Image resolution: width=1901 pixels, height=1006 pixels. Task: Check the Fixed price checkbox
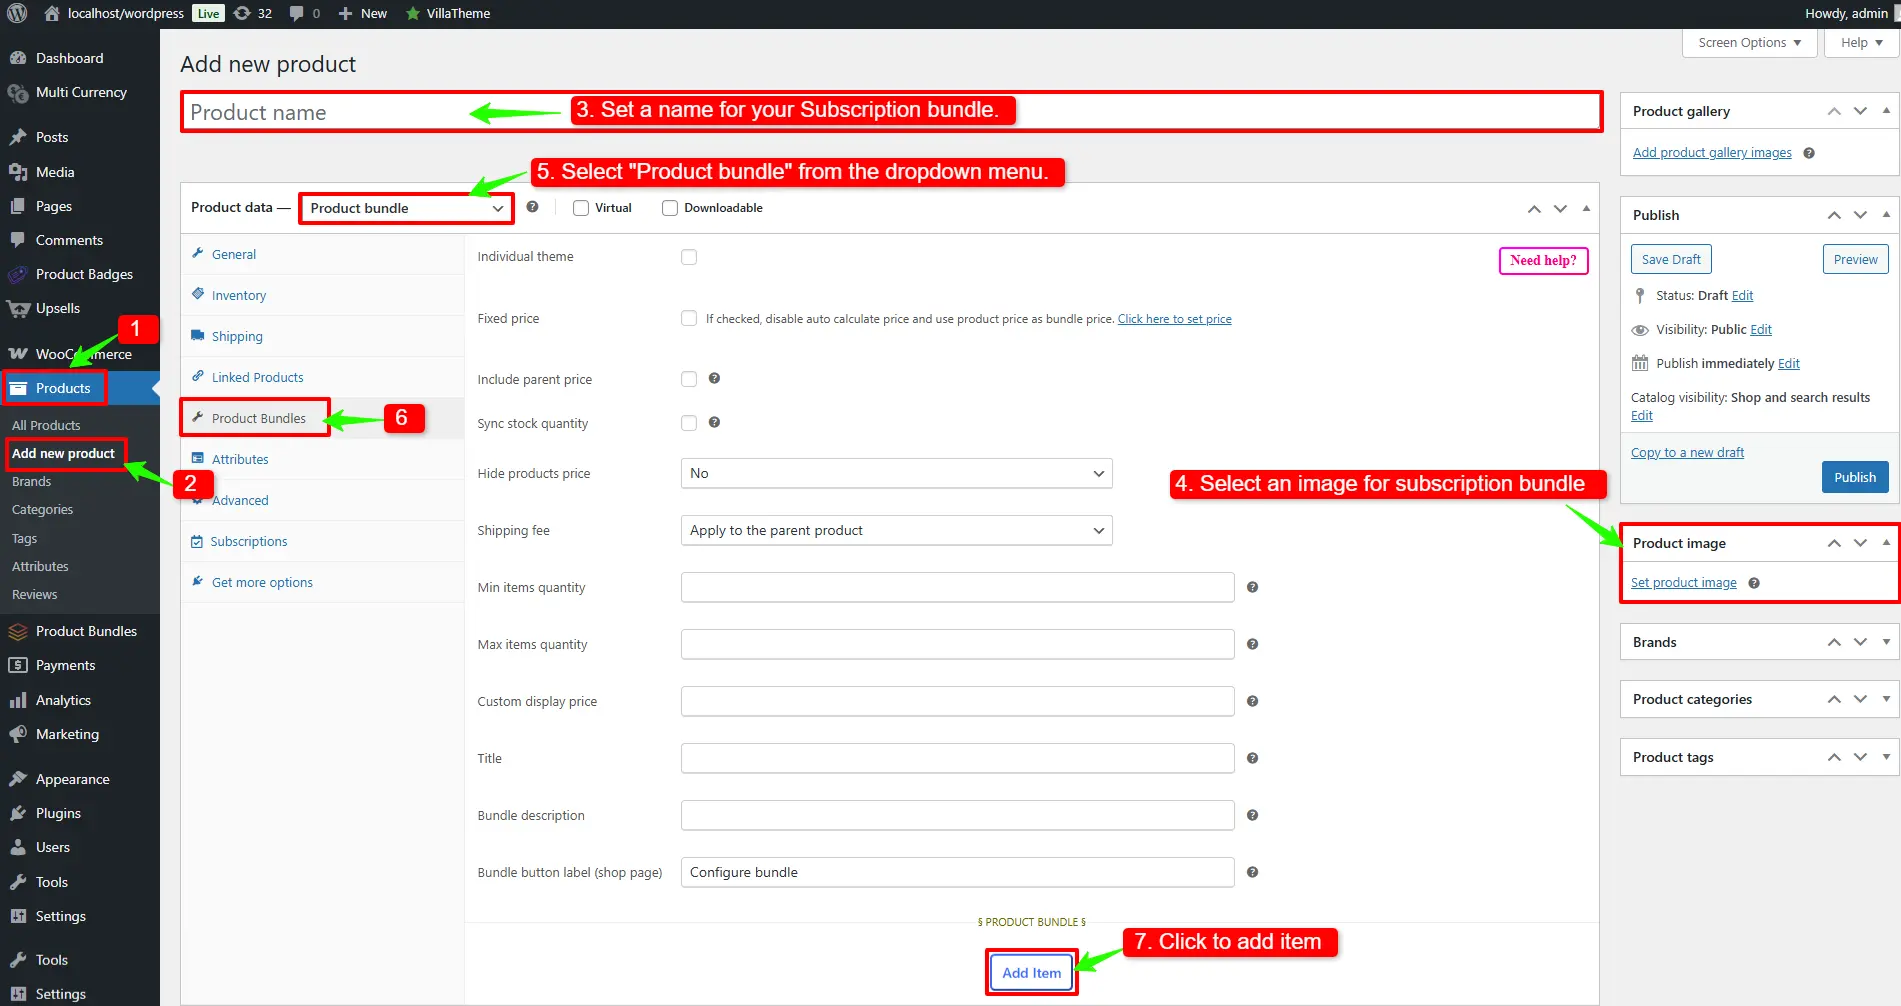[x=689, y=318]
